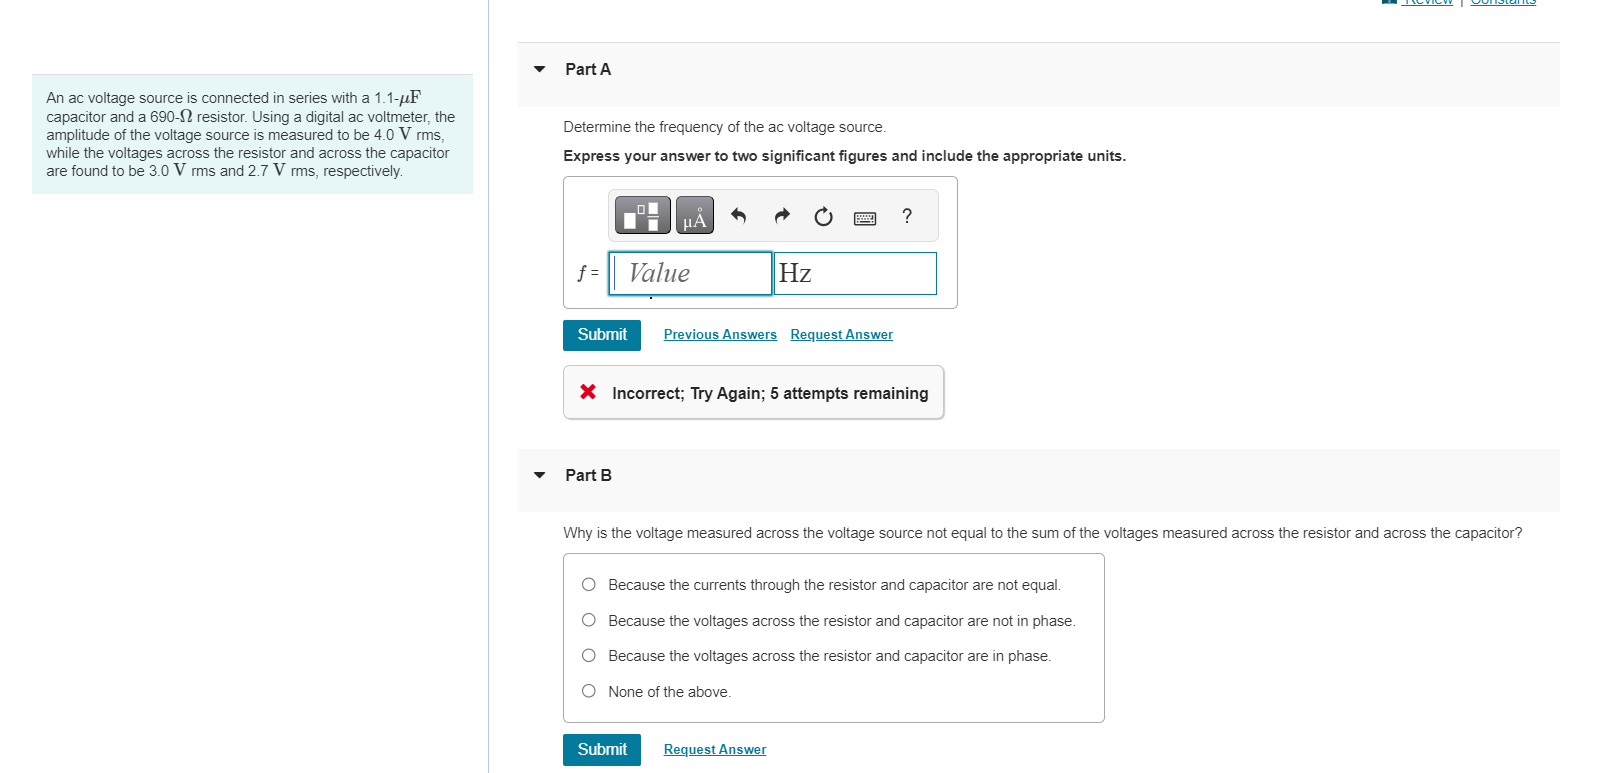Undo the last answer entry

[740, 215]
